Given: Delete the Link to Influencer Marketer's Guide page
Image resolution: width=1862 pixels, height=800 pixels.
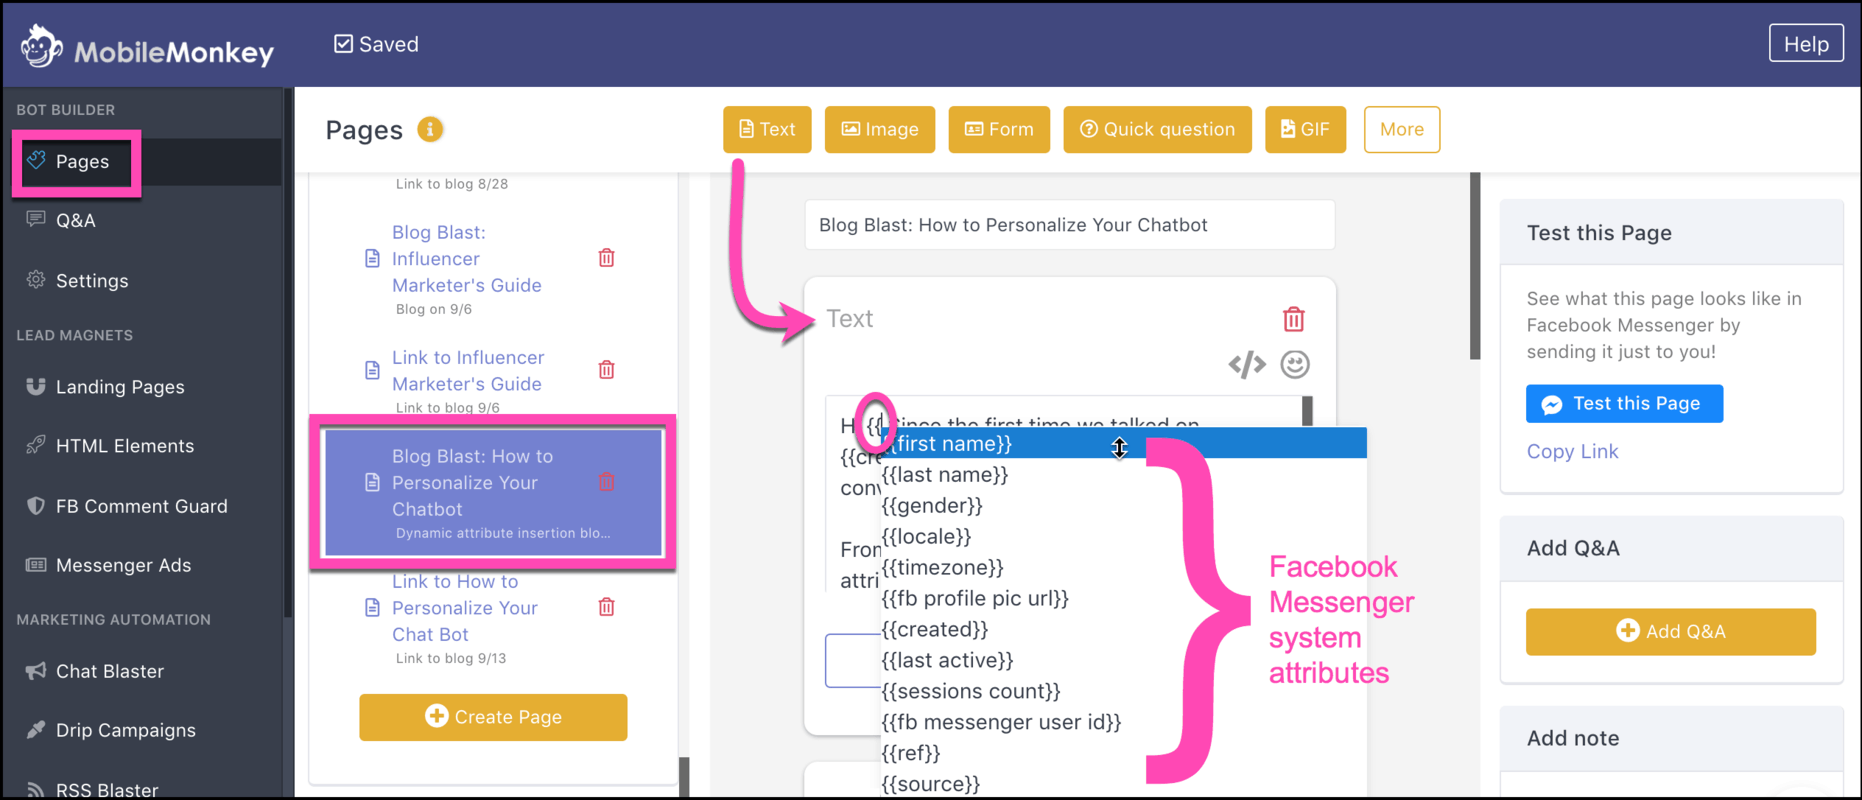Looking at the screenshot, I should tap(606, 370).
